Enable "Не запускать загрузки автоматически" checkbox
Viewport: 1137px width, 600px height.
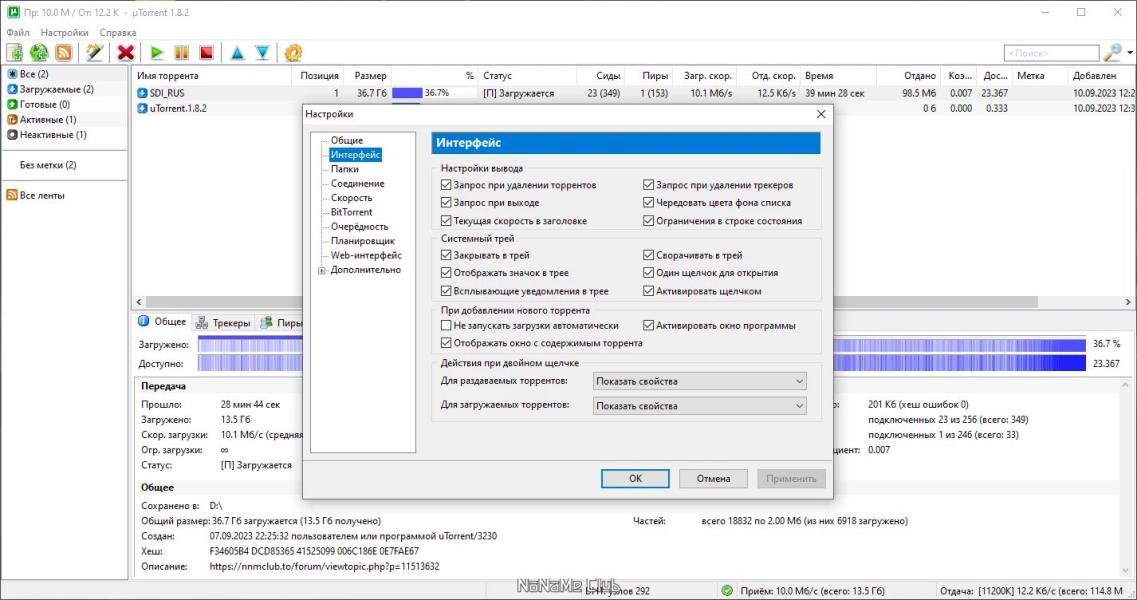click(447, 325)
